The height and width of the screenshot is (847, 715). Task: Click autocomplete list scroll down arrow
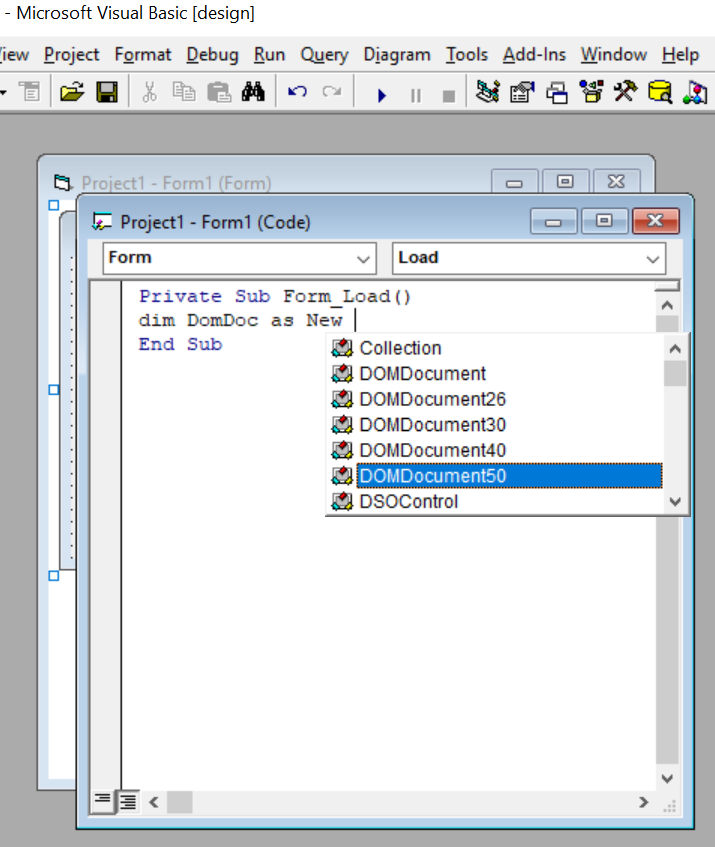coord(674,501)
